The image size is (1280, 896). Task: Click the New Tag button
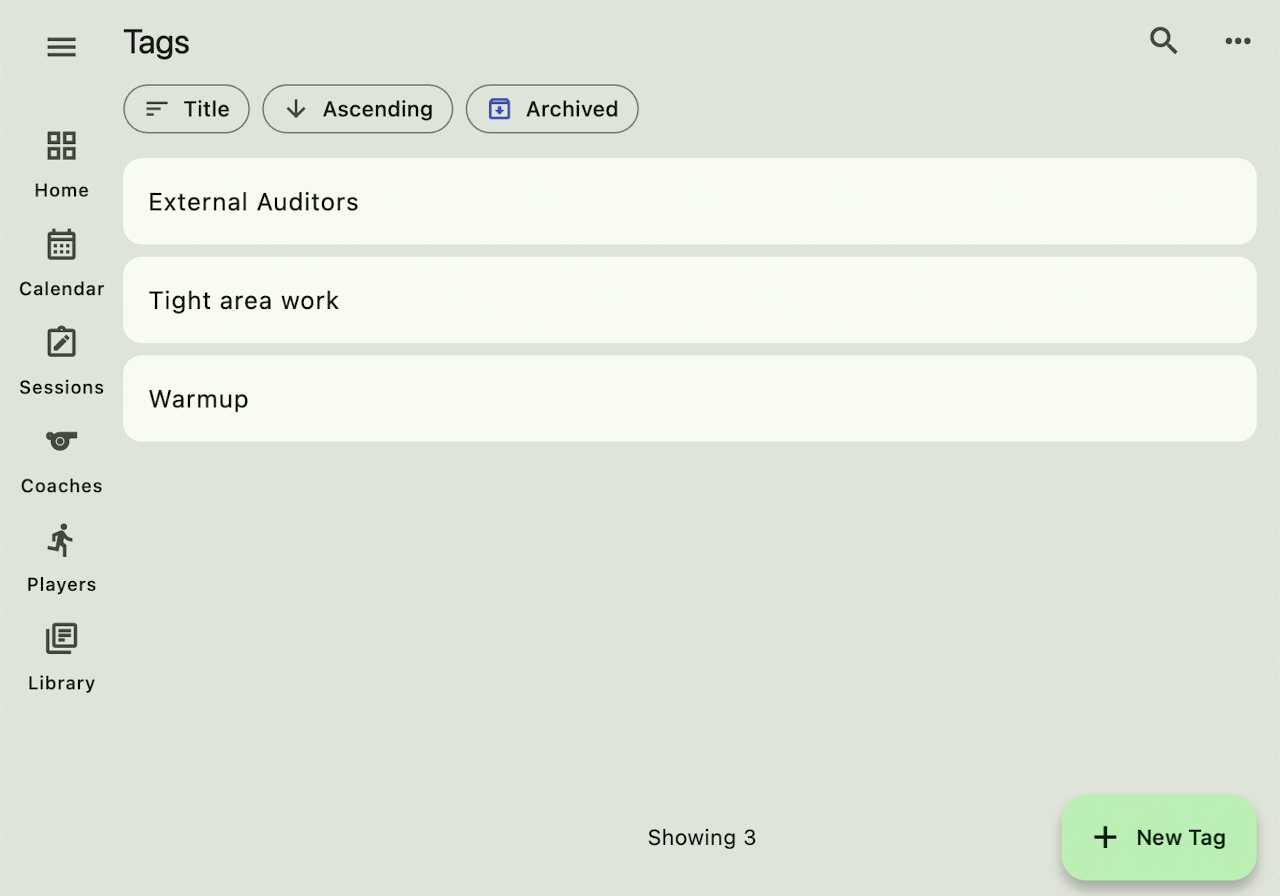pyautogui.click(x=1159, y=838)
